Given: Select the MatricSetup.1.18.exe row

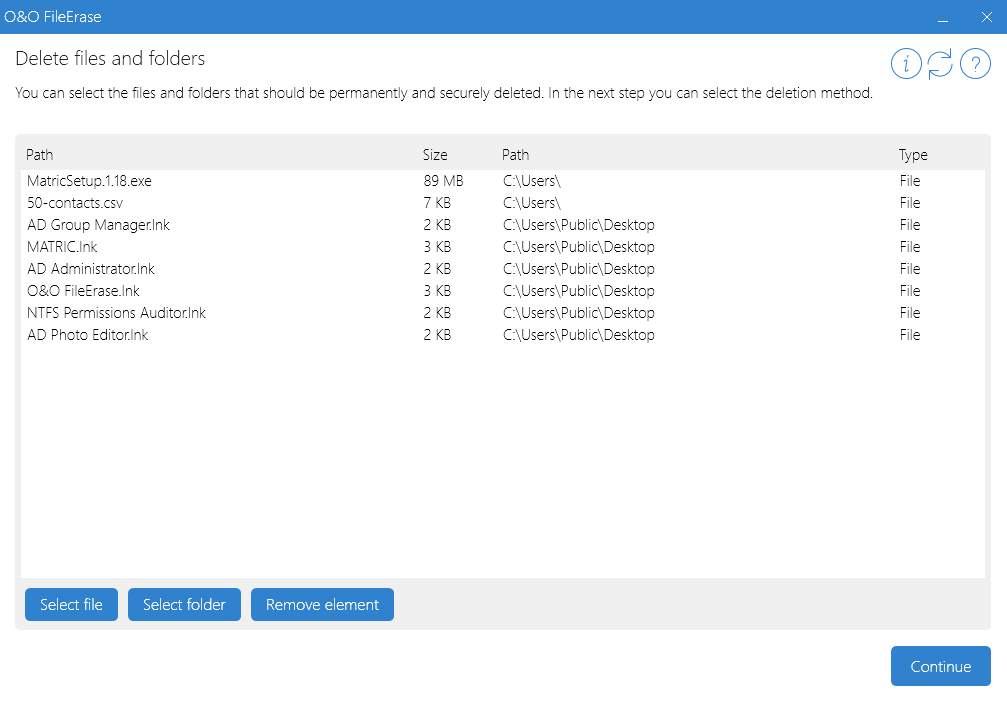Looking at the screenshot, I should pos(90,181).
